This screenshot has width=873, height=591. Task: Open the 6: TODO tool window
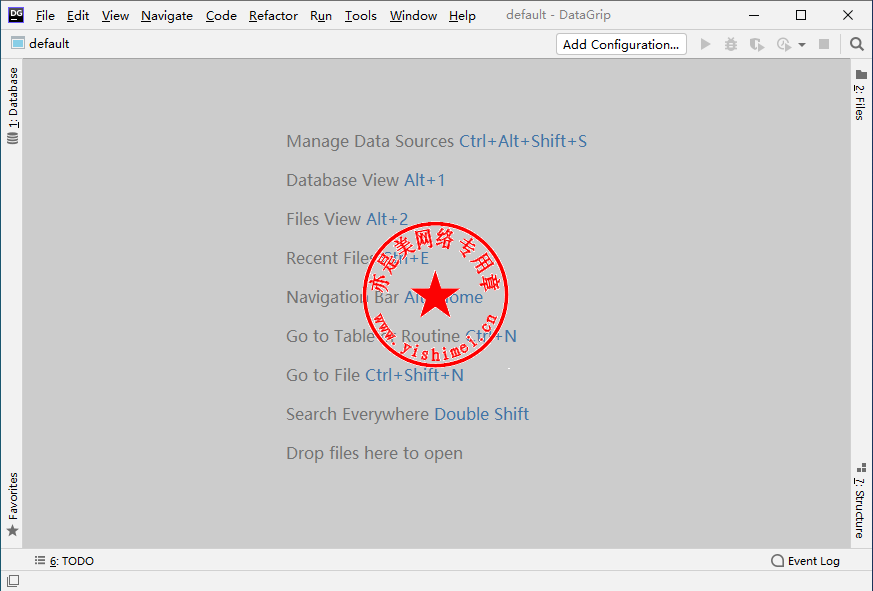coord(64,560)
